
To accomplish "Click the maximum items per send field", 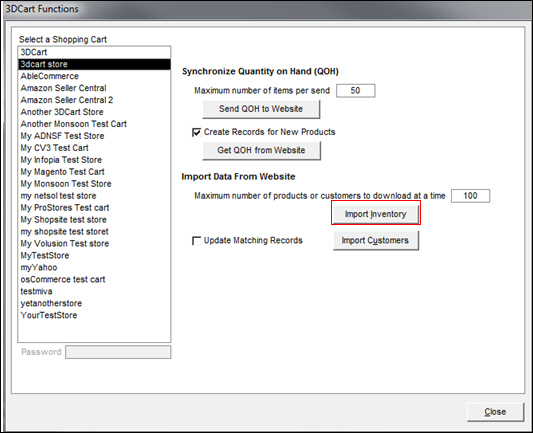I will tap(356, 90).
